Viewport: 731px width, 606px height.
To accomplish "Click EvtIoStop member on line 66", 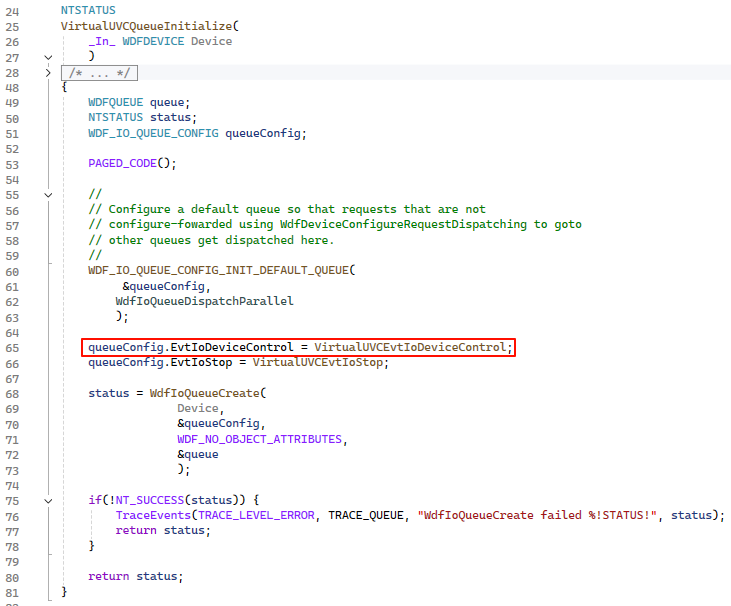I will click(x=201, y=363).
